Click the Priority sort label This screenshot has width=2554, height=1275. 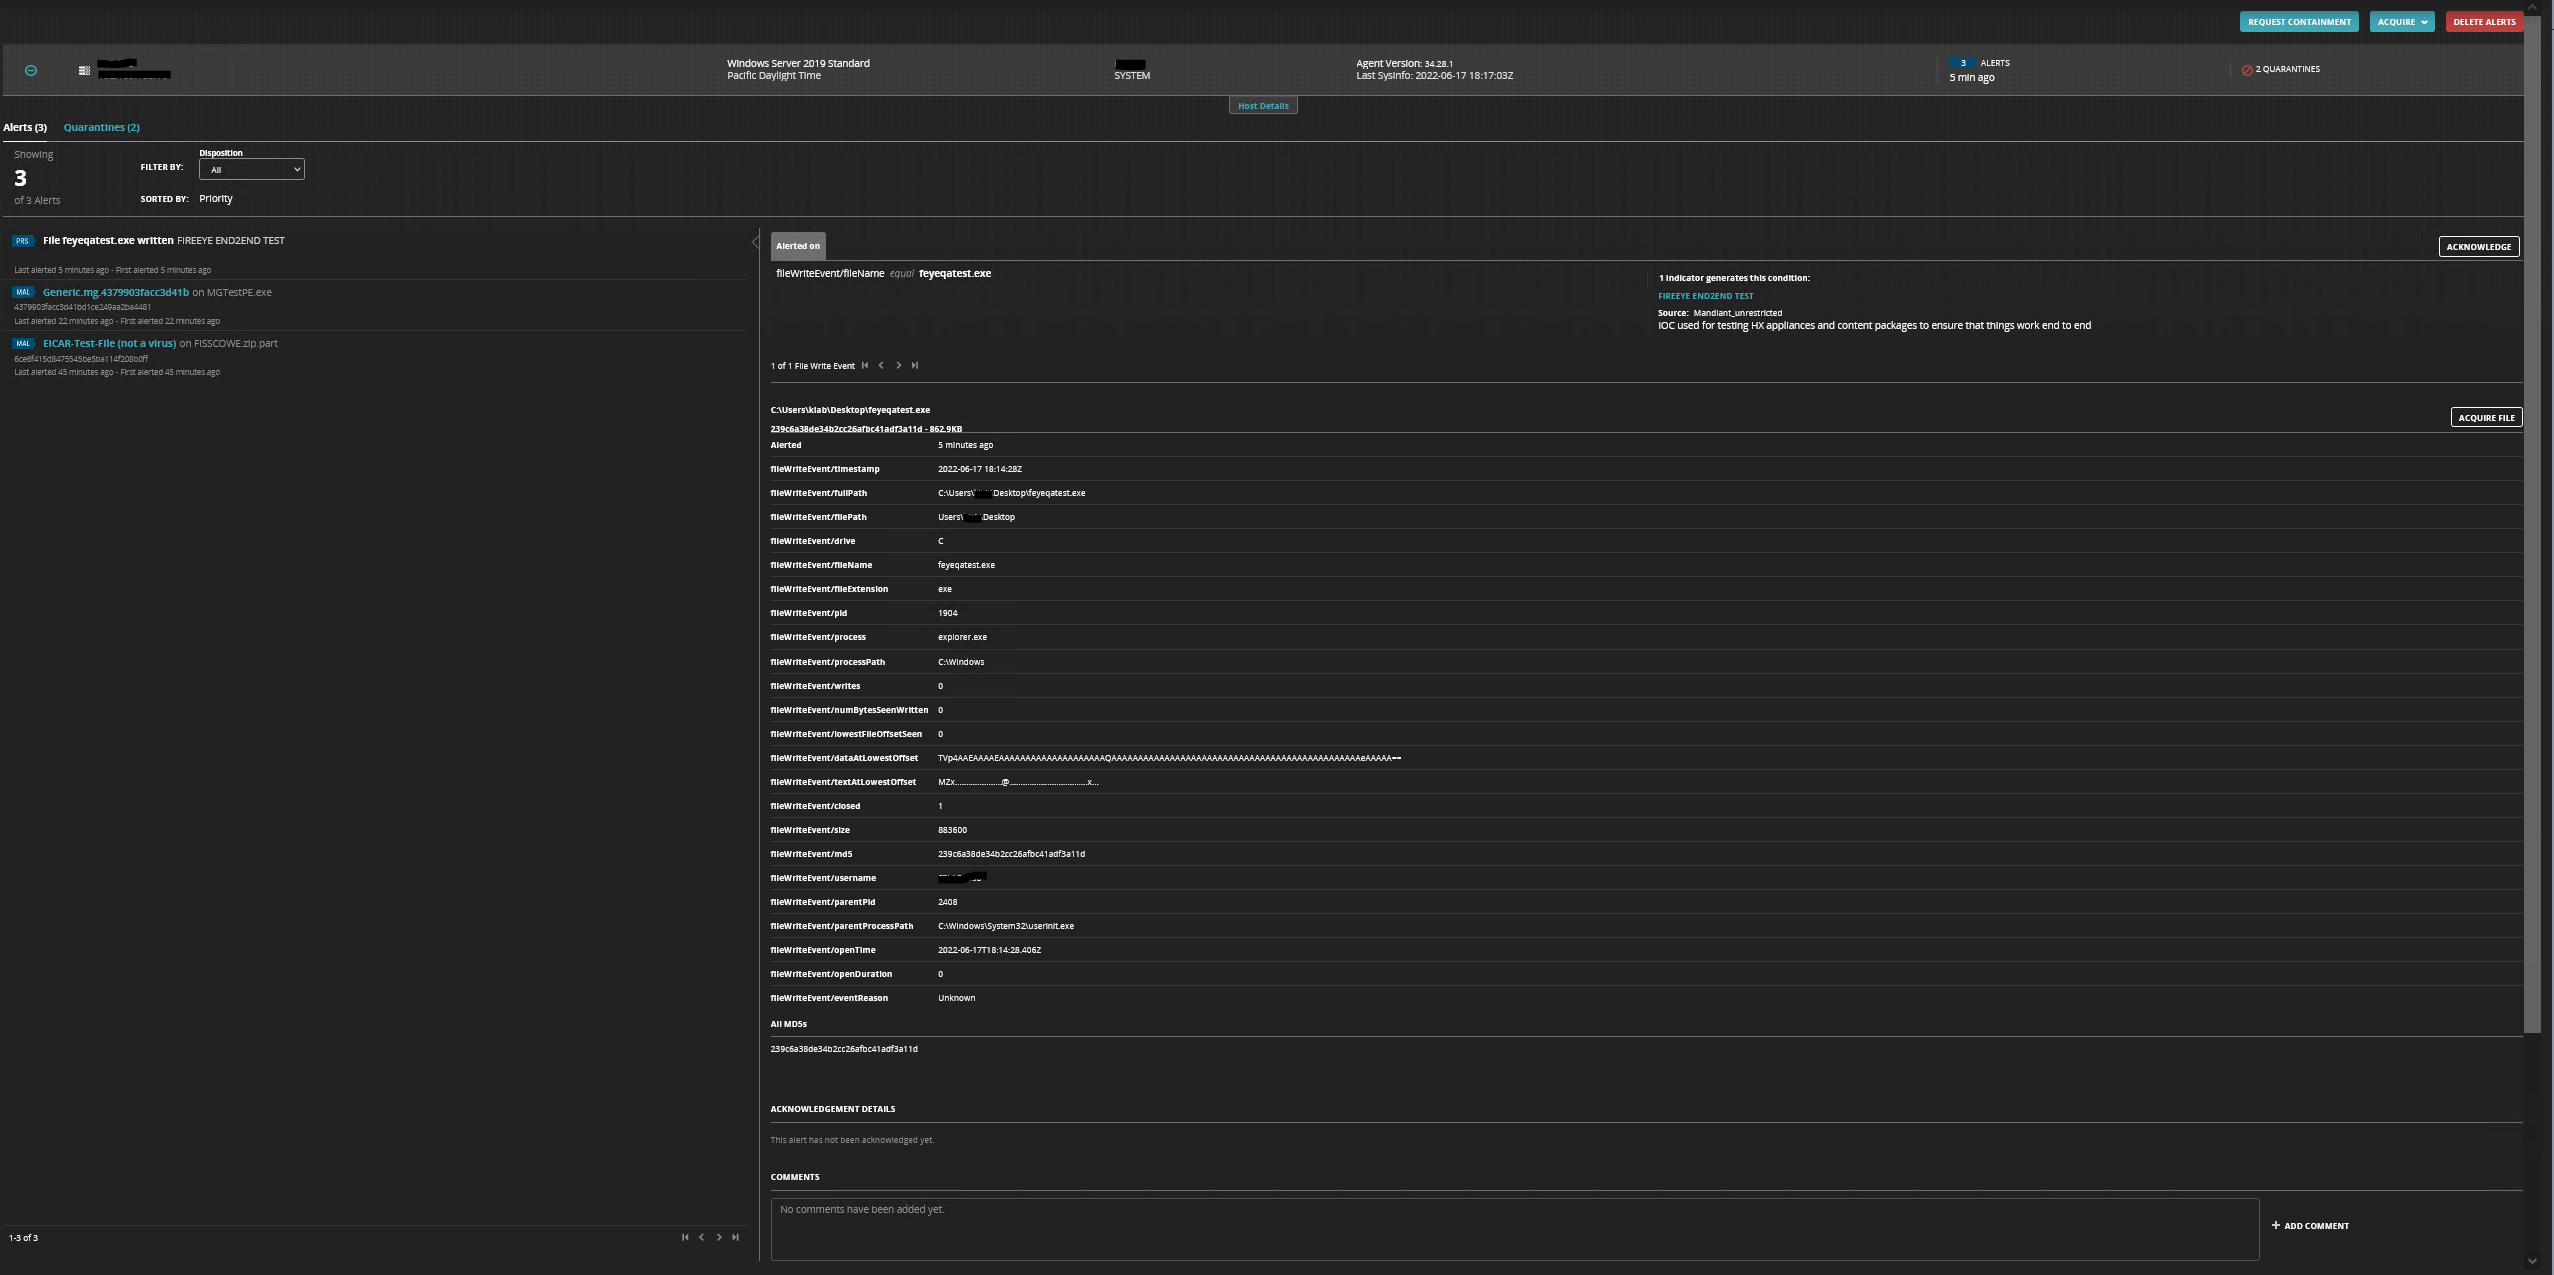pos(216,198)
